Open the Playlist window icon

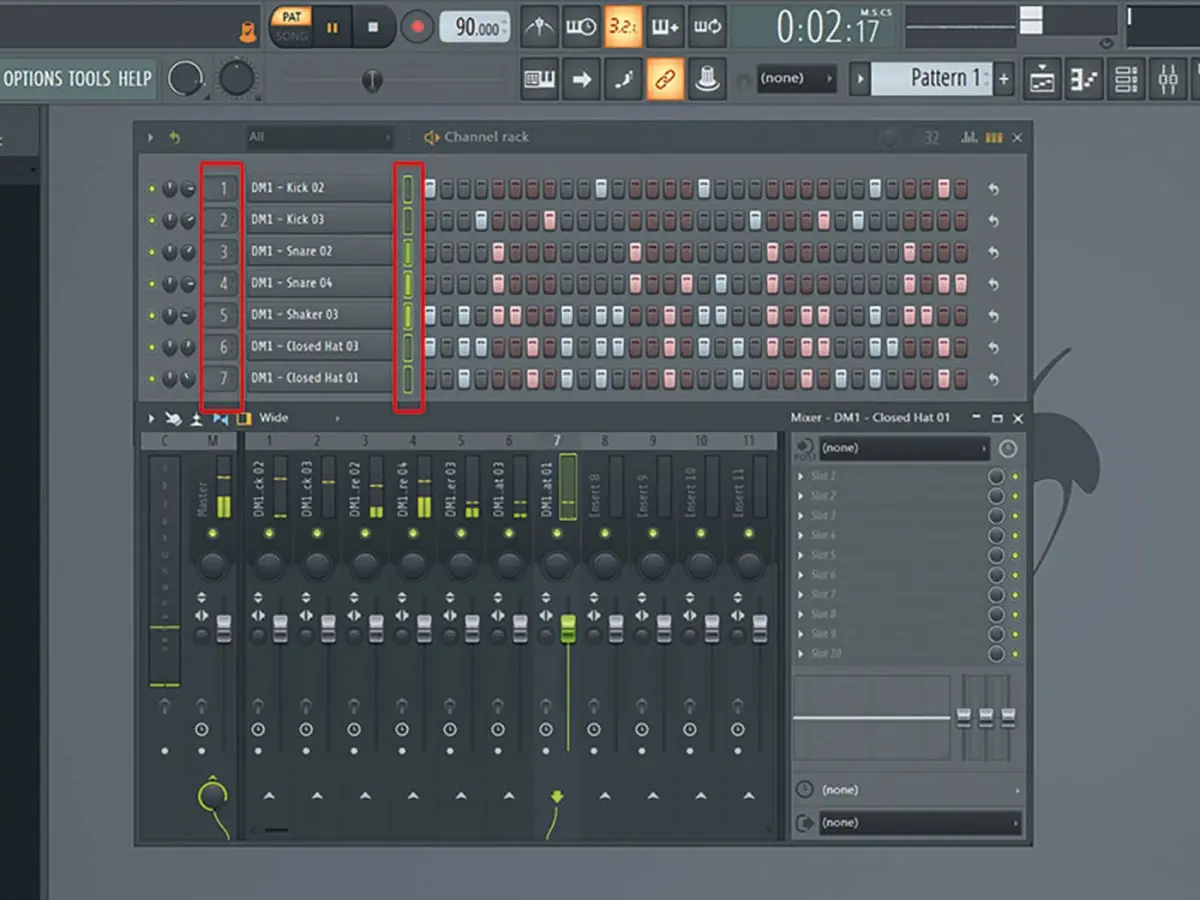[1042, 80]
